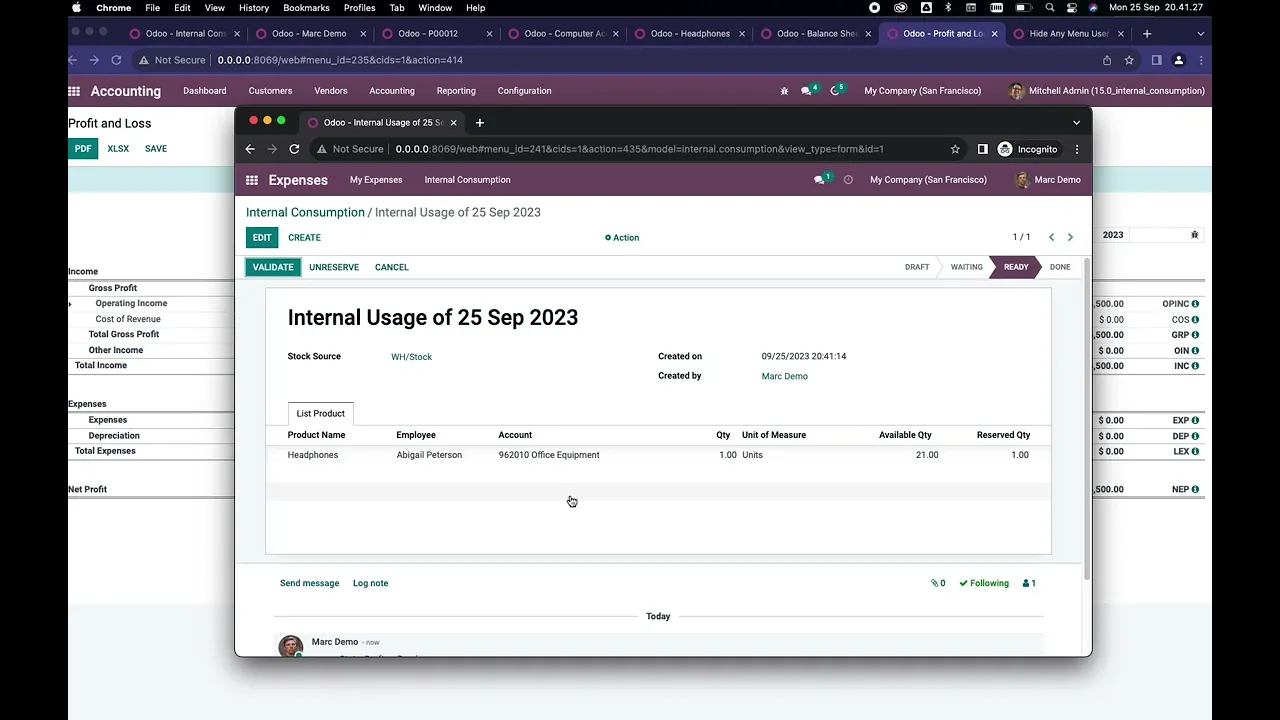Open Configuration menu in Accounting navbar
1280x720 pixels.
pos(524,91)
